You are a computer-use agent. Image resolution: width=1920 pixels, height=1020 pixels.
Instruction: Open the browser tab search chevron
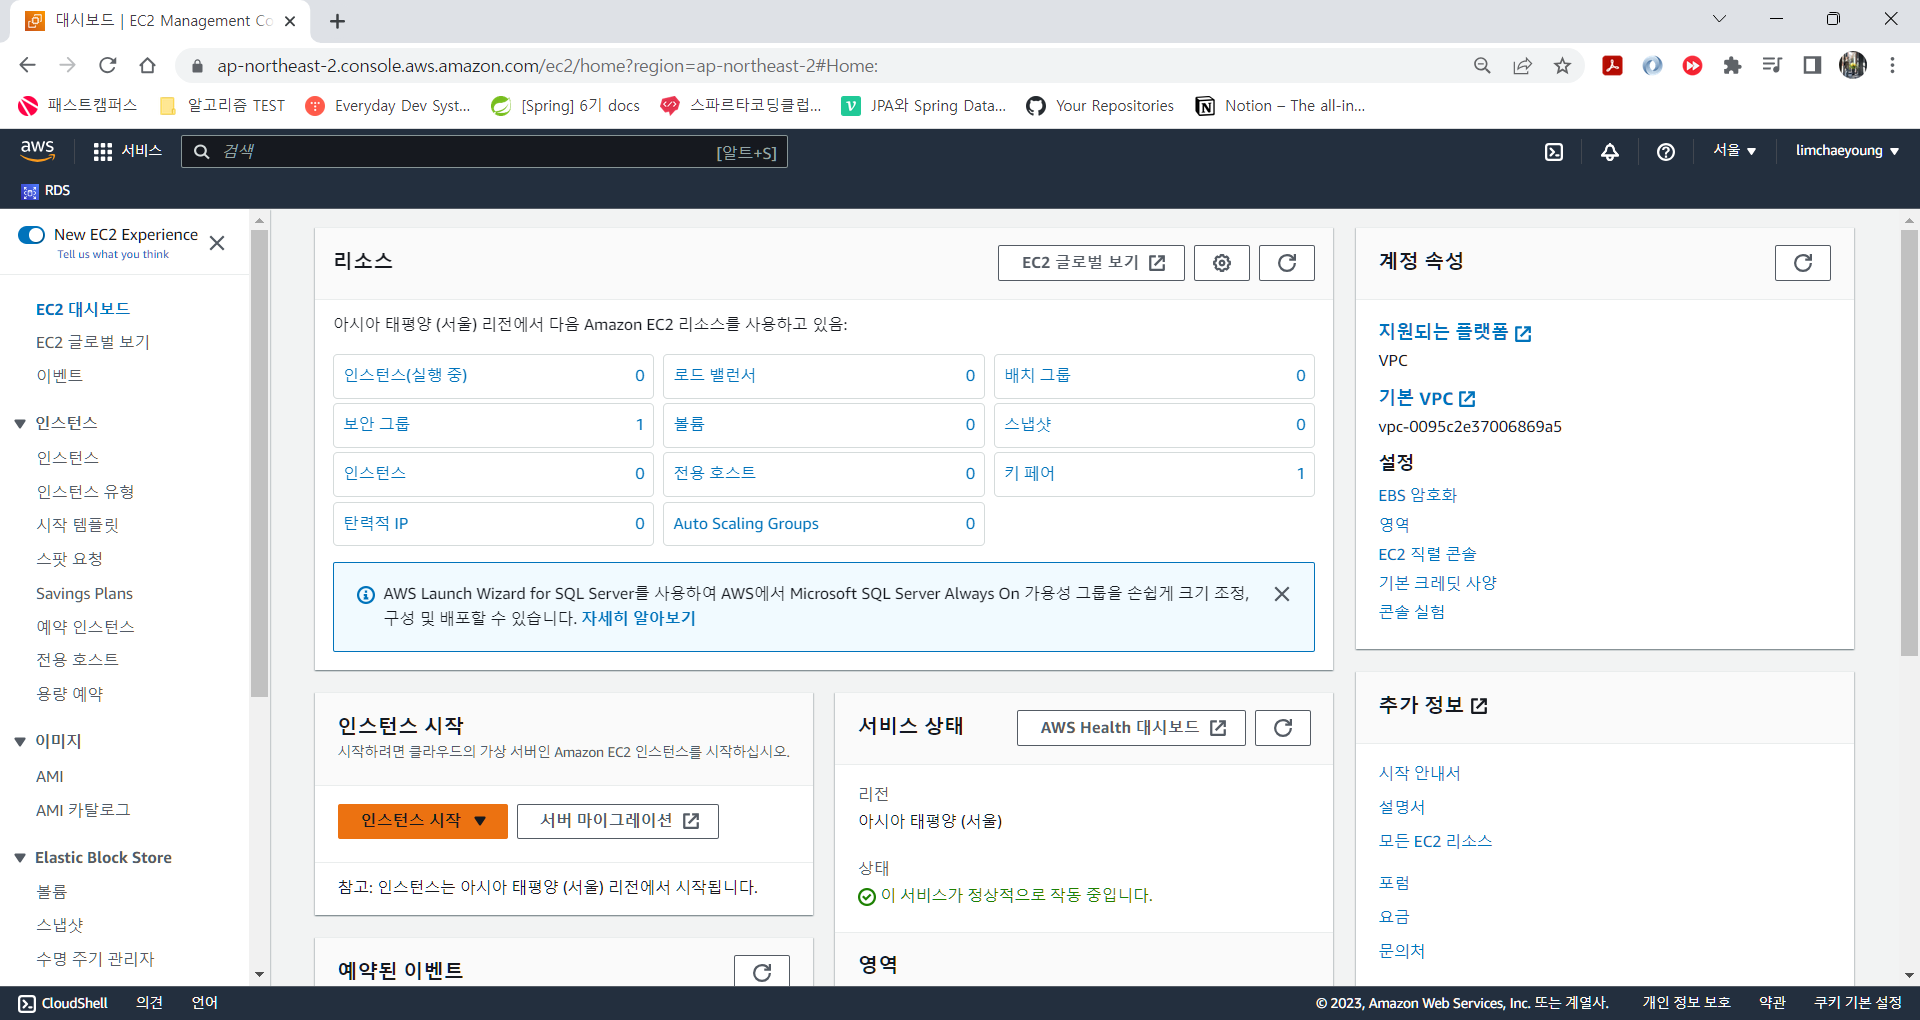pos(1720,19)
